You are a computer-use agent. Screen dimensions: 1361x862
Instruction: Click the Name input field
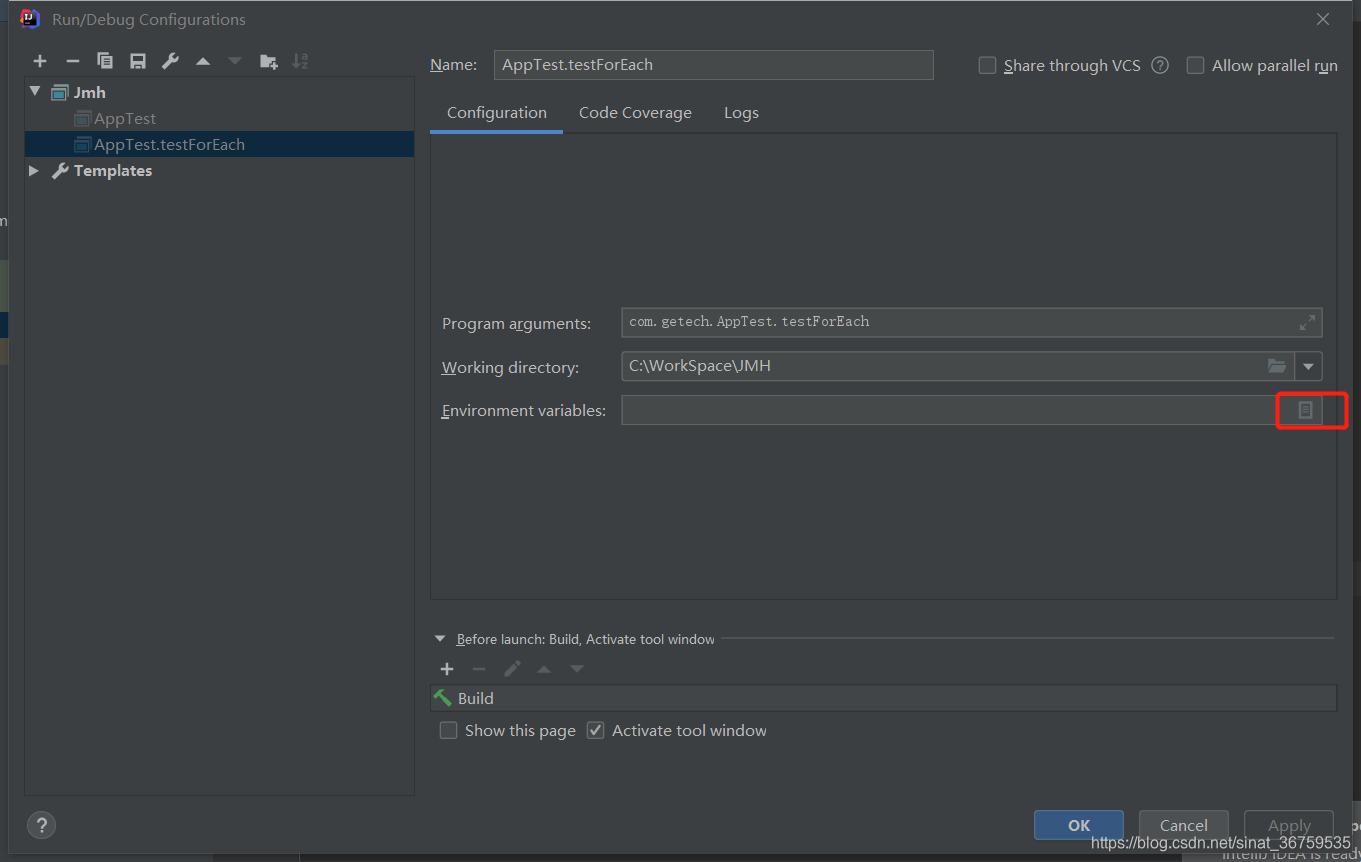click(713, 65)
